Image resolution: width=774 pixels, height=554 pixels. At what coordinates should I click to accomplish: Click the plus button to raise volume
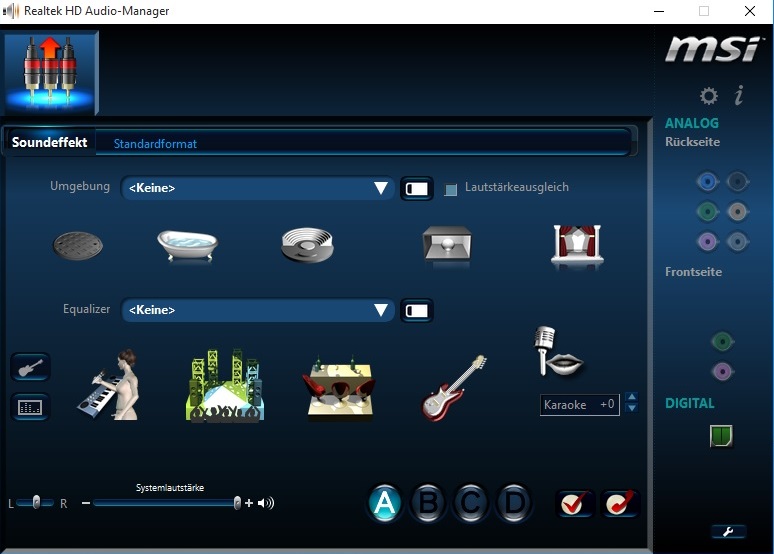pos(249,503)
